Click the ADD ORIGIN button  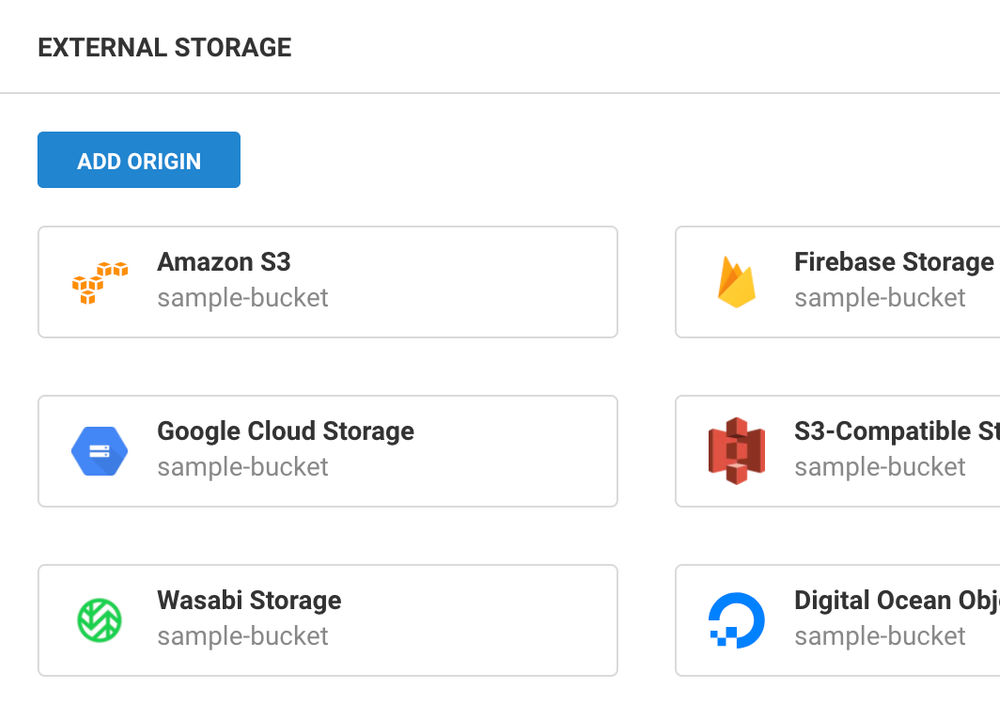click(138, 160)
